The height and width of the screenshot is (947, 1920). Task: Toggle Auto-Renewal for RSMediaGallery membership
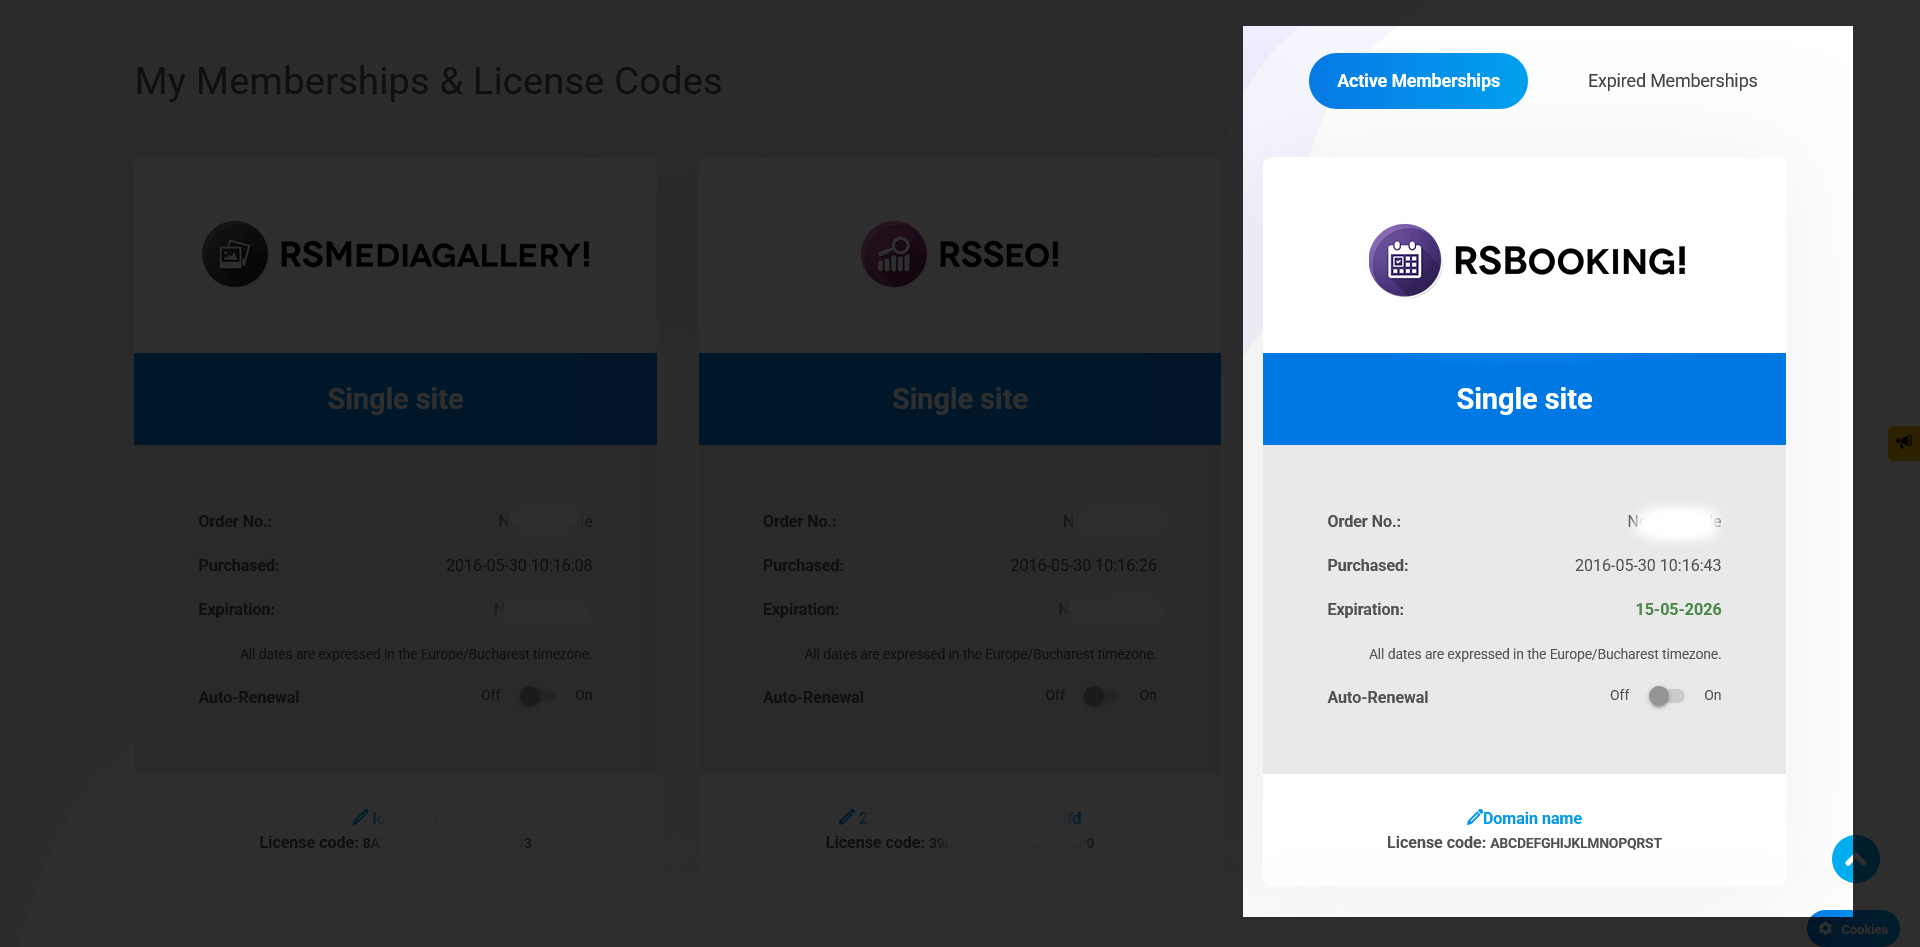click(537, 696)
